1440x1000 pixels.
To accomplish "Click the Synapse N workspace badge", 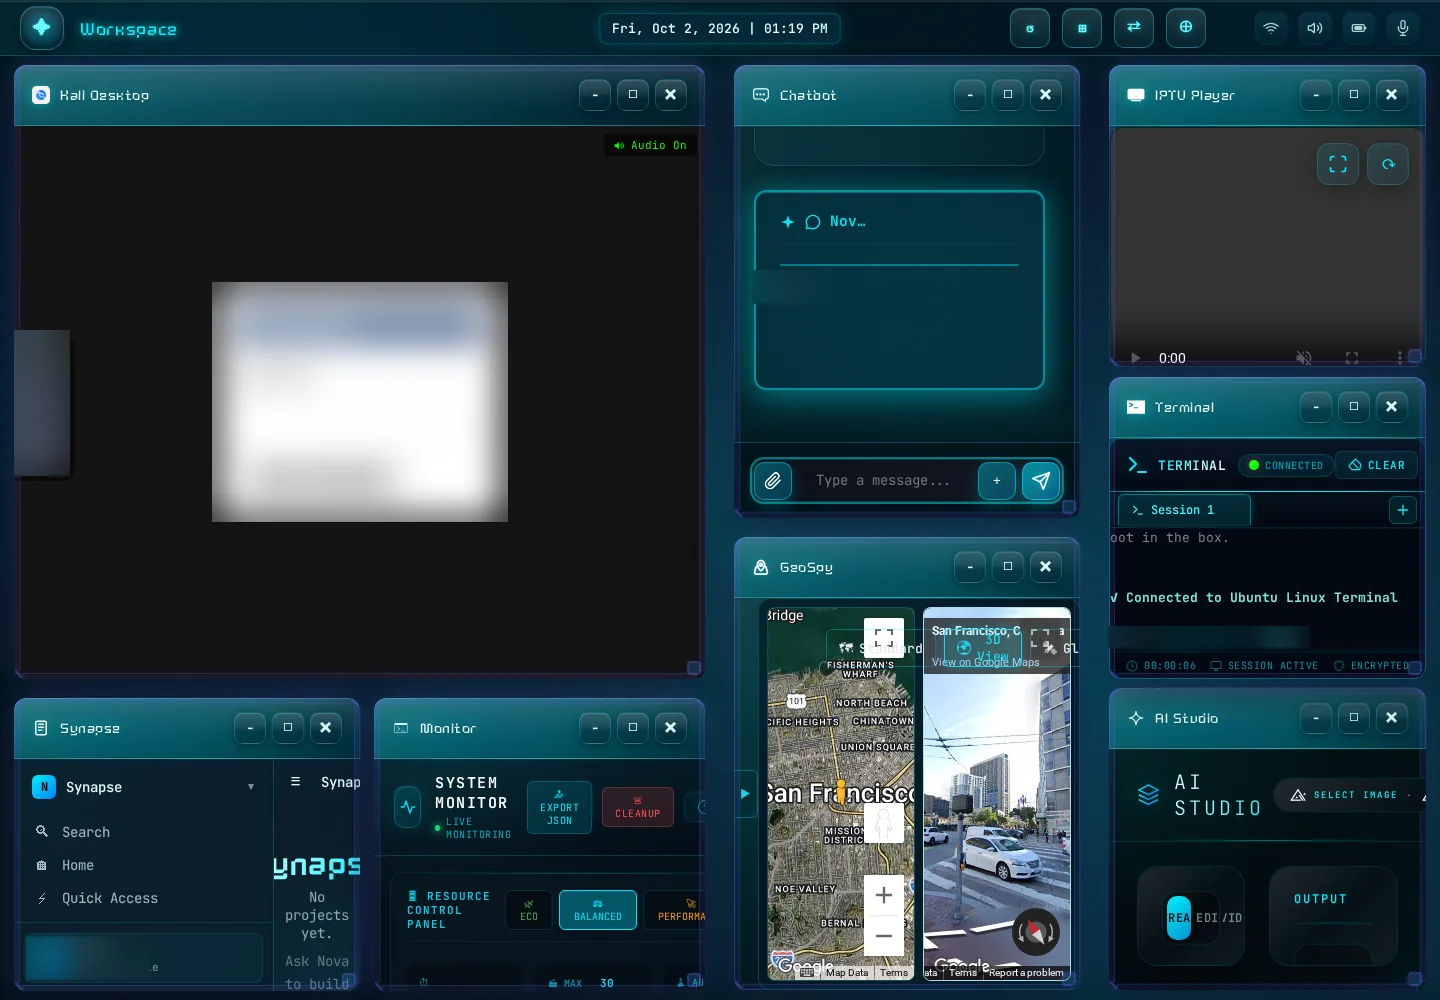I will coord(44,787).
